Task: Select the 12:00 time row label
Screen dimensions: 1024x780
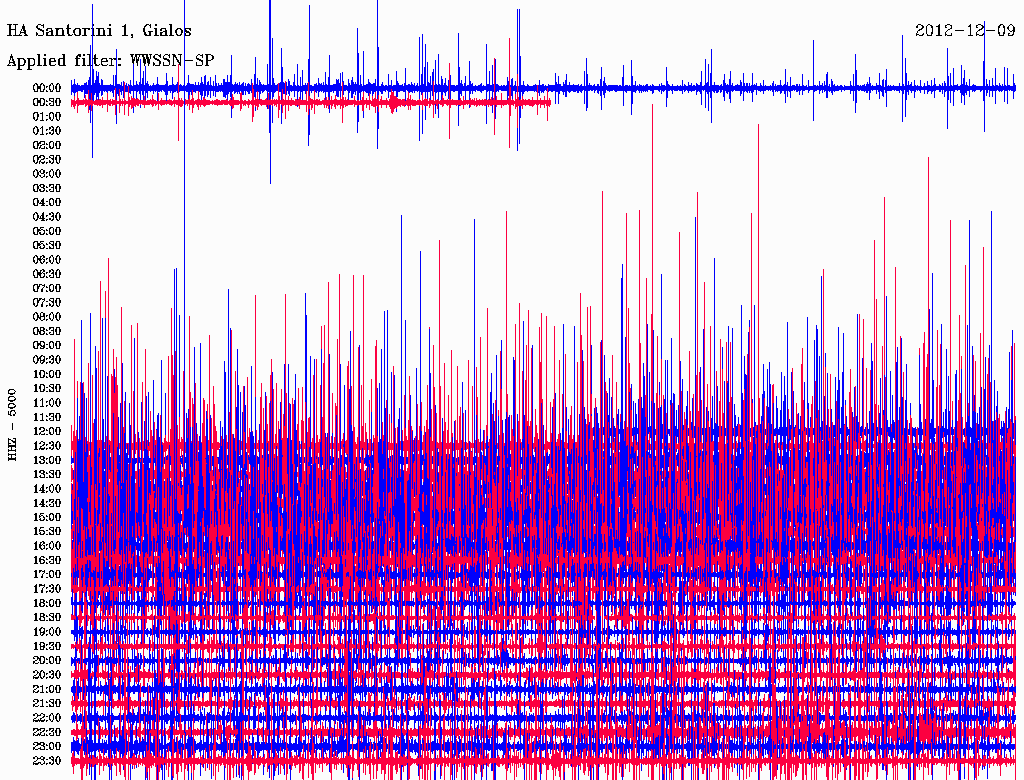Action: point(47,431)
